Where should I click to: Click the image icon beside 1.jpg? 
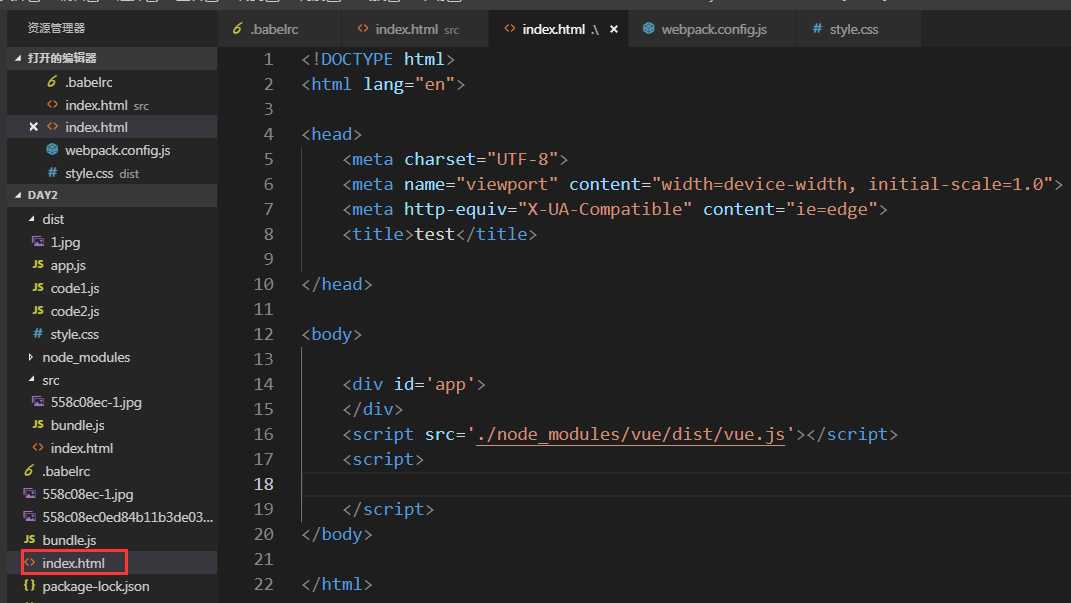tap(38, 242)
